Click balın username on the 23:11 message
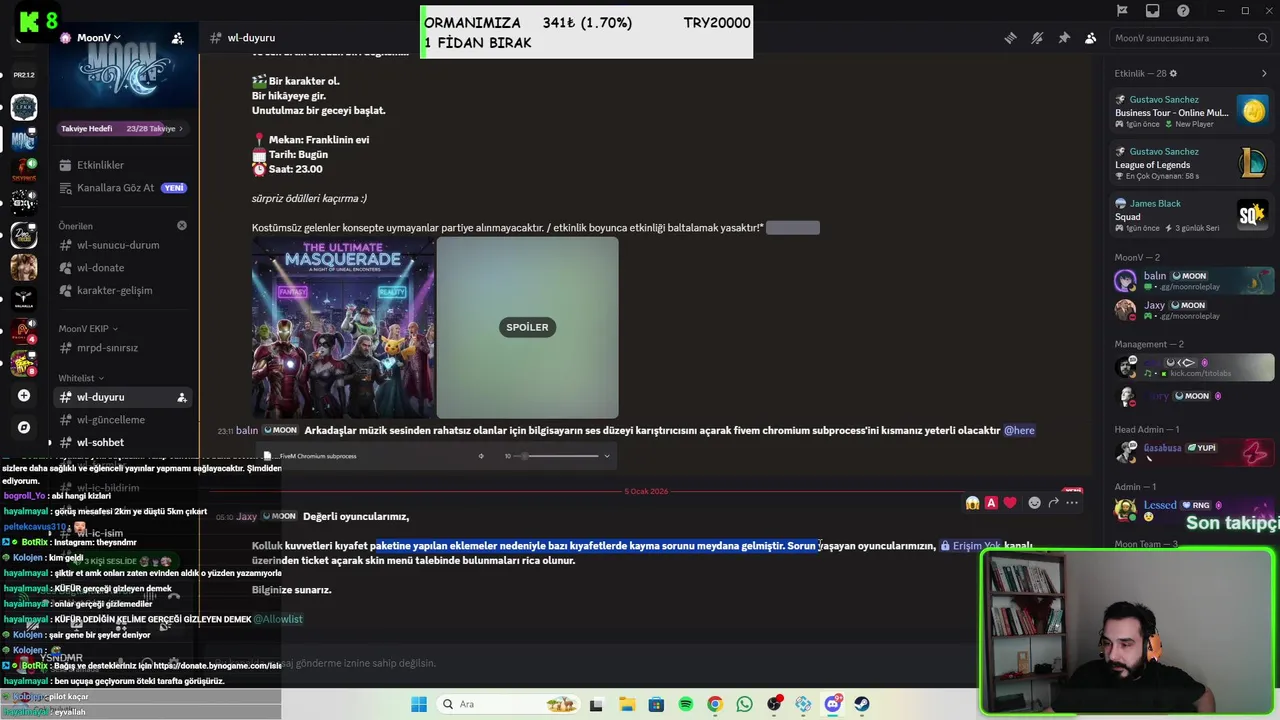This screenshot has width=1280, height=720. pos(247,430)
